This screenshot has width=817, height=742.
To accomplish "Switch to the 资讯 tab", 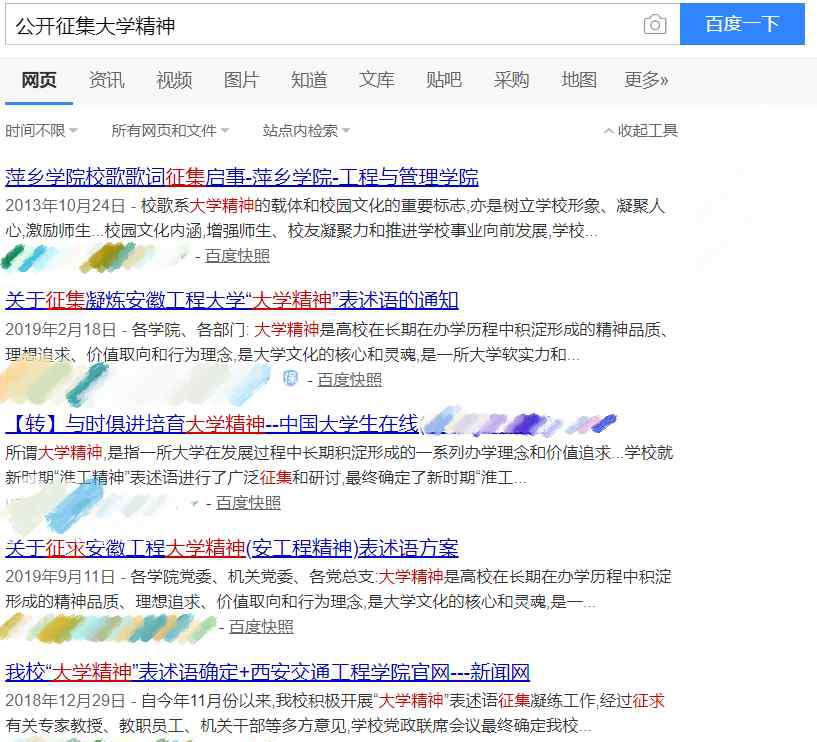I will 106,80.
